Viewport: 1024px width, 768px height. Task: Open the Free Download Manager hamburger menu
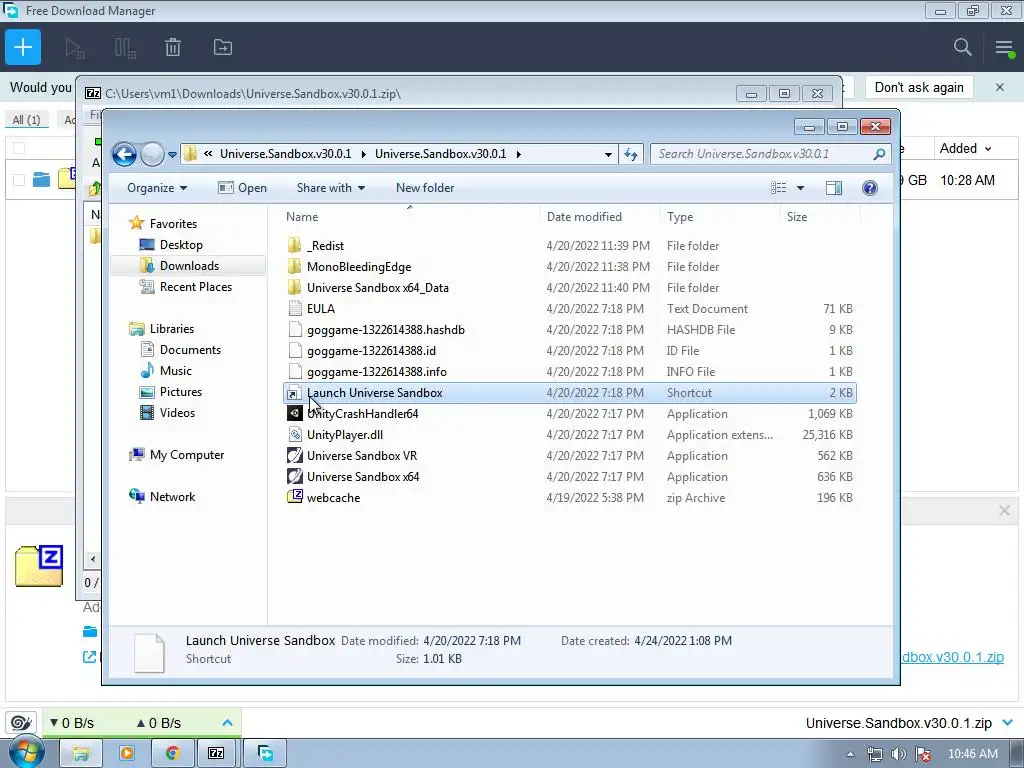(1004, 48)
